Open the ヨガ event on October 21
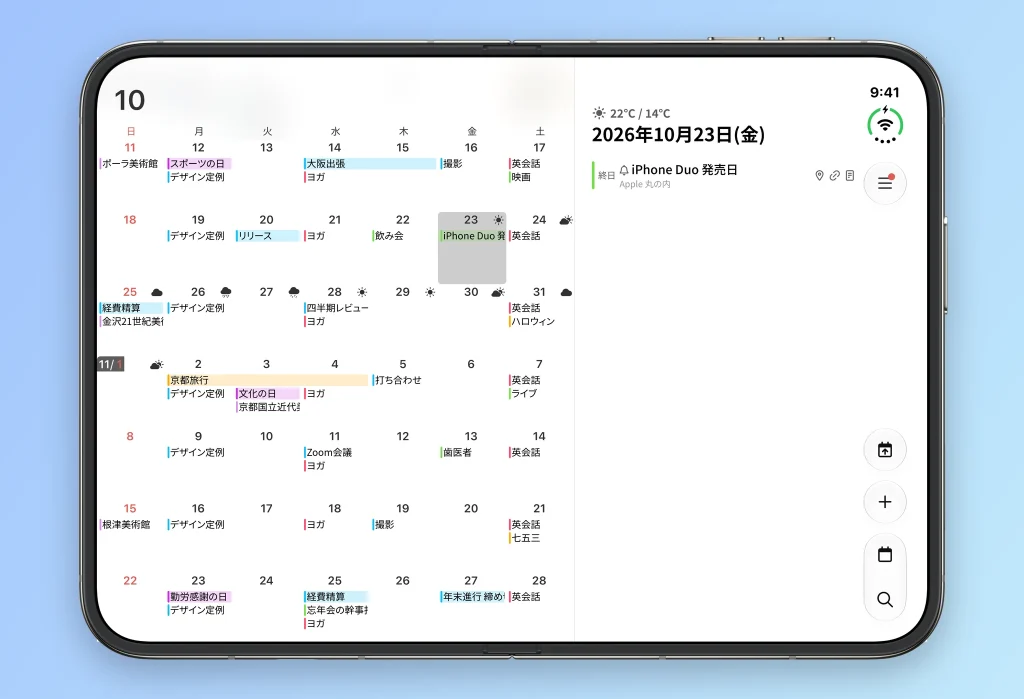Image resolution: width=1024 pixels, height=699 pixels. pyautogui.click(x=315, y=236)
